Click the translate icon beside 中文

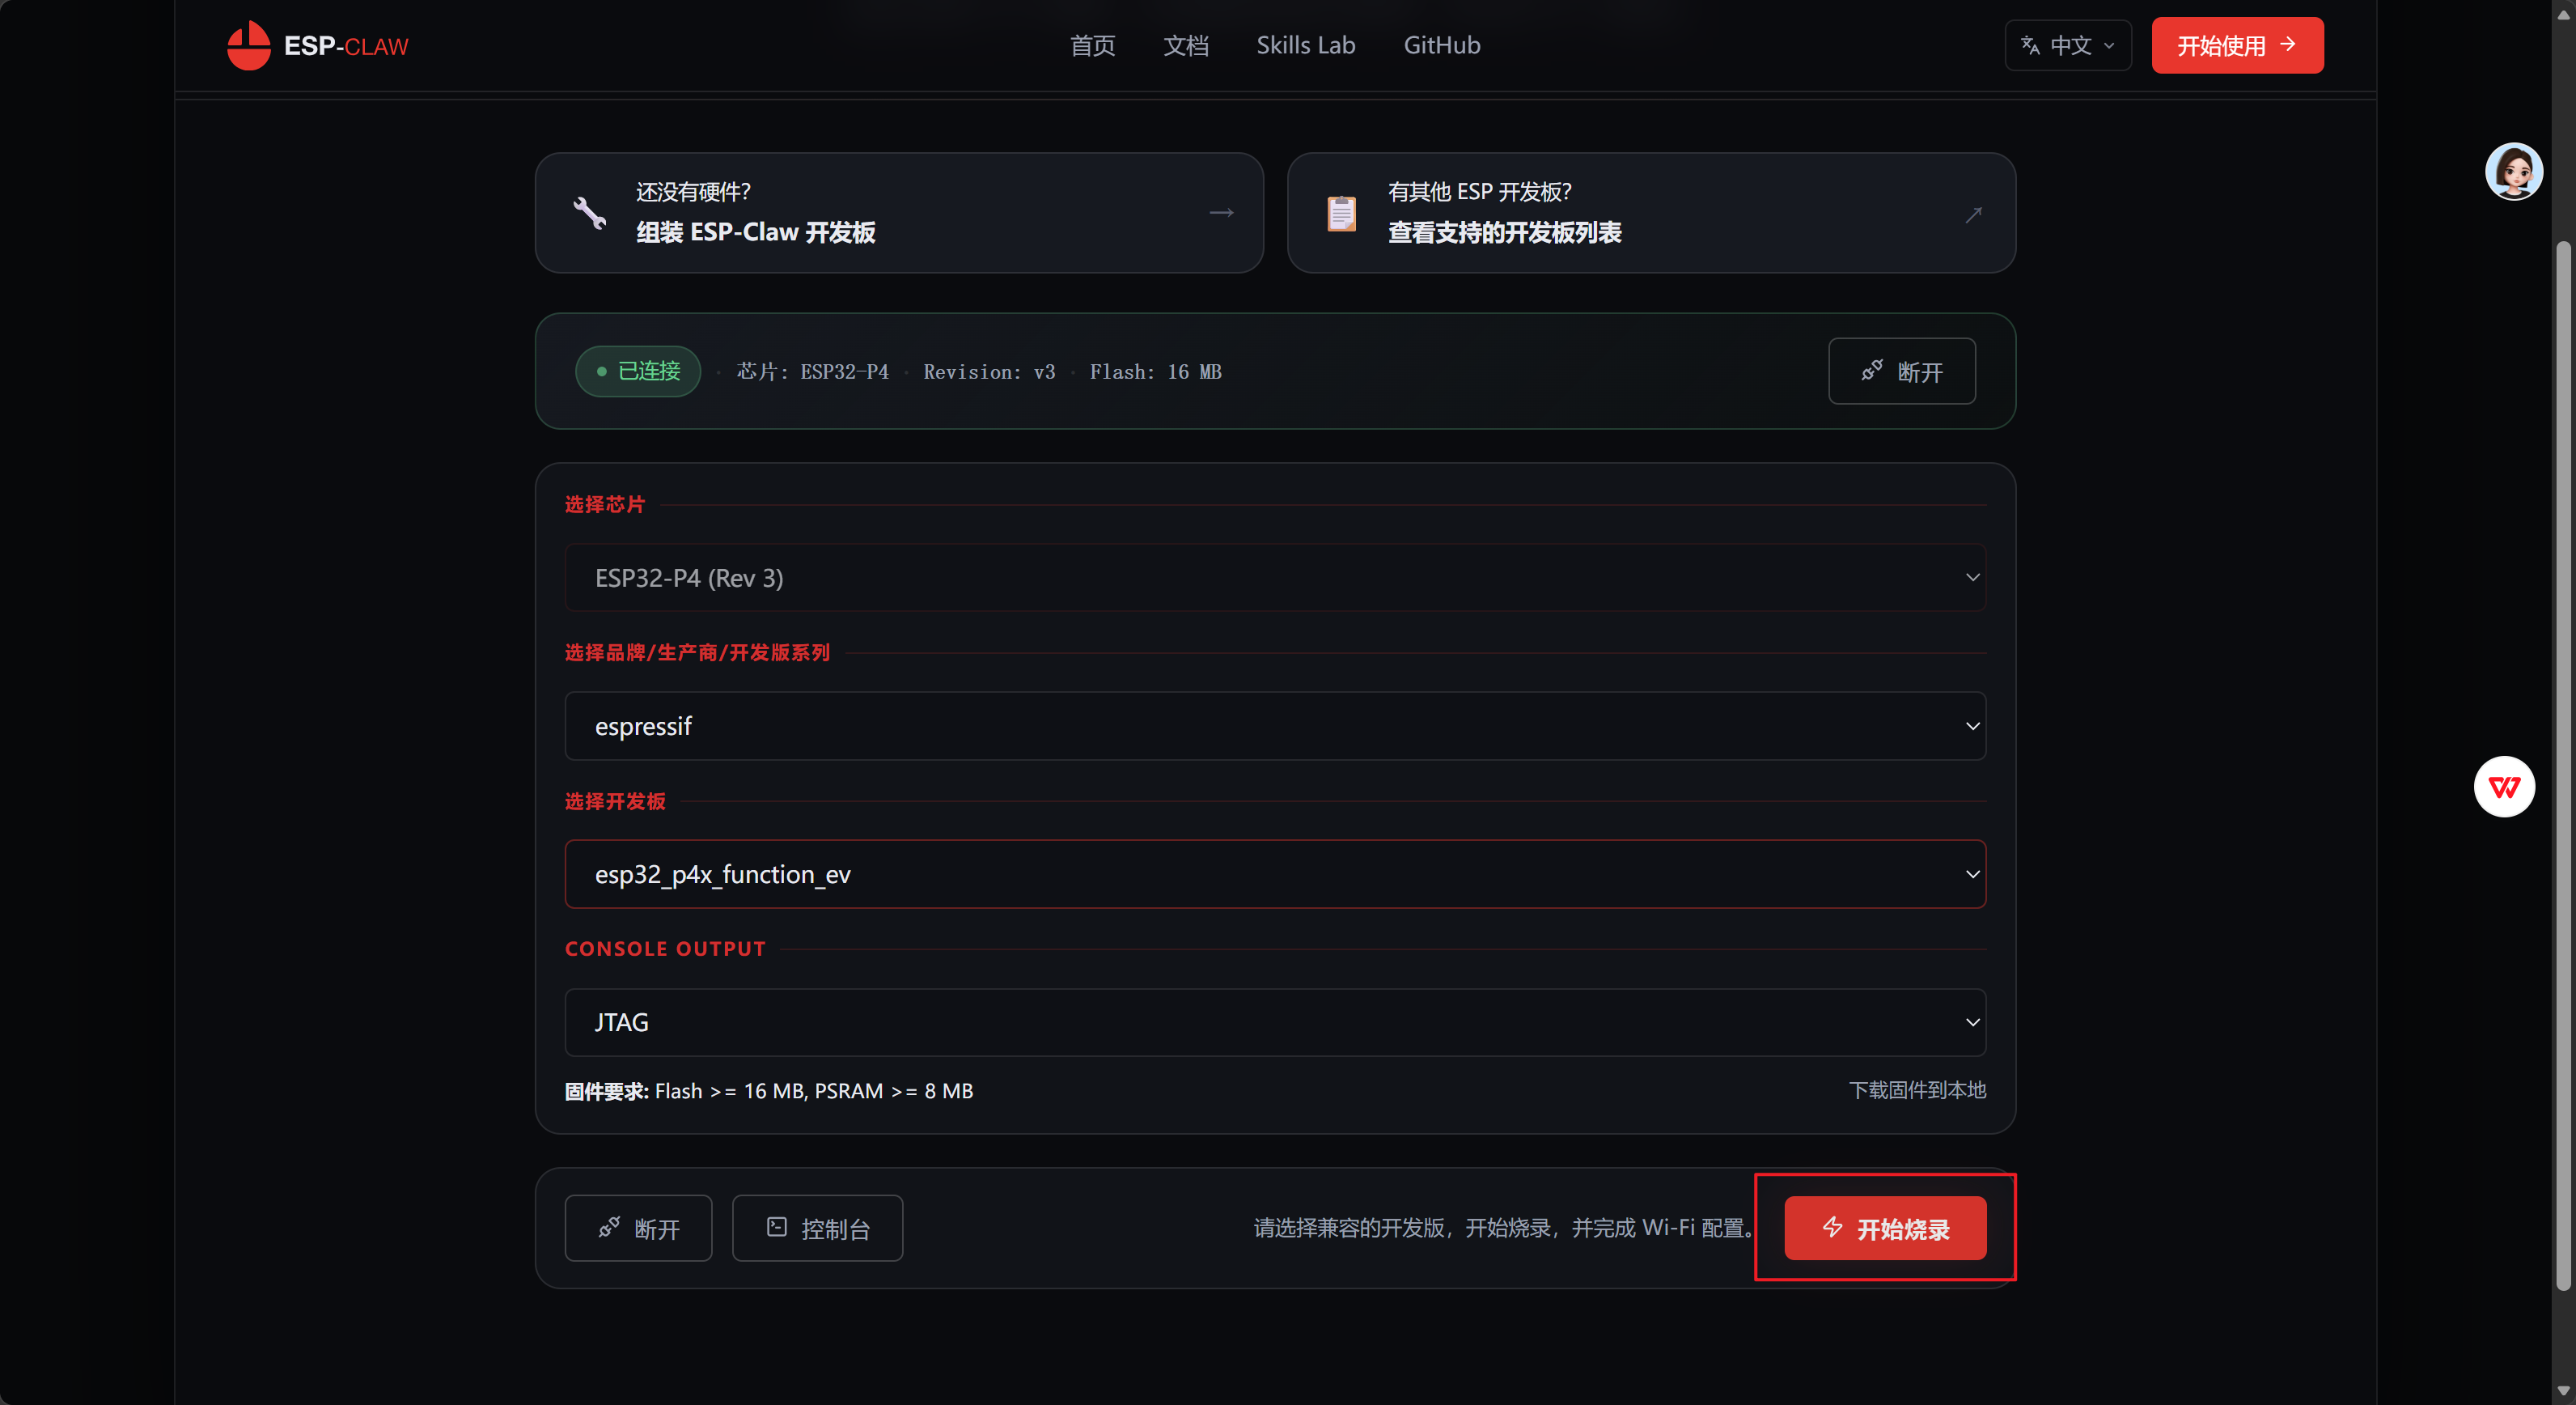[2030, 46]
